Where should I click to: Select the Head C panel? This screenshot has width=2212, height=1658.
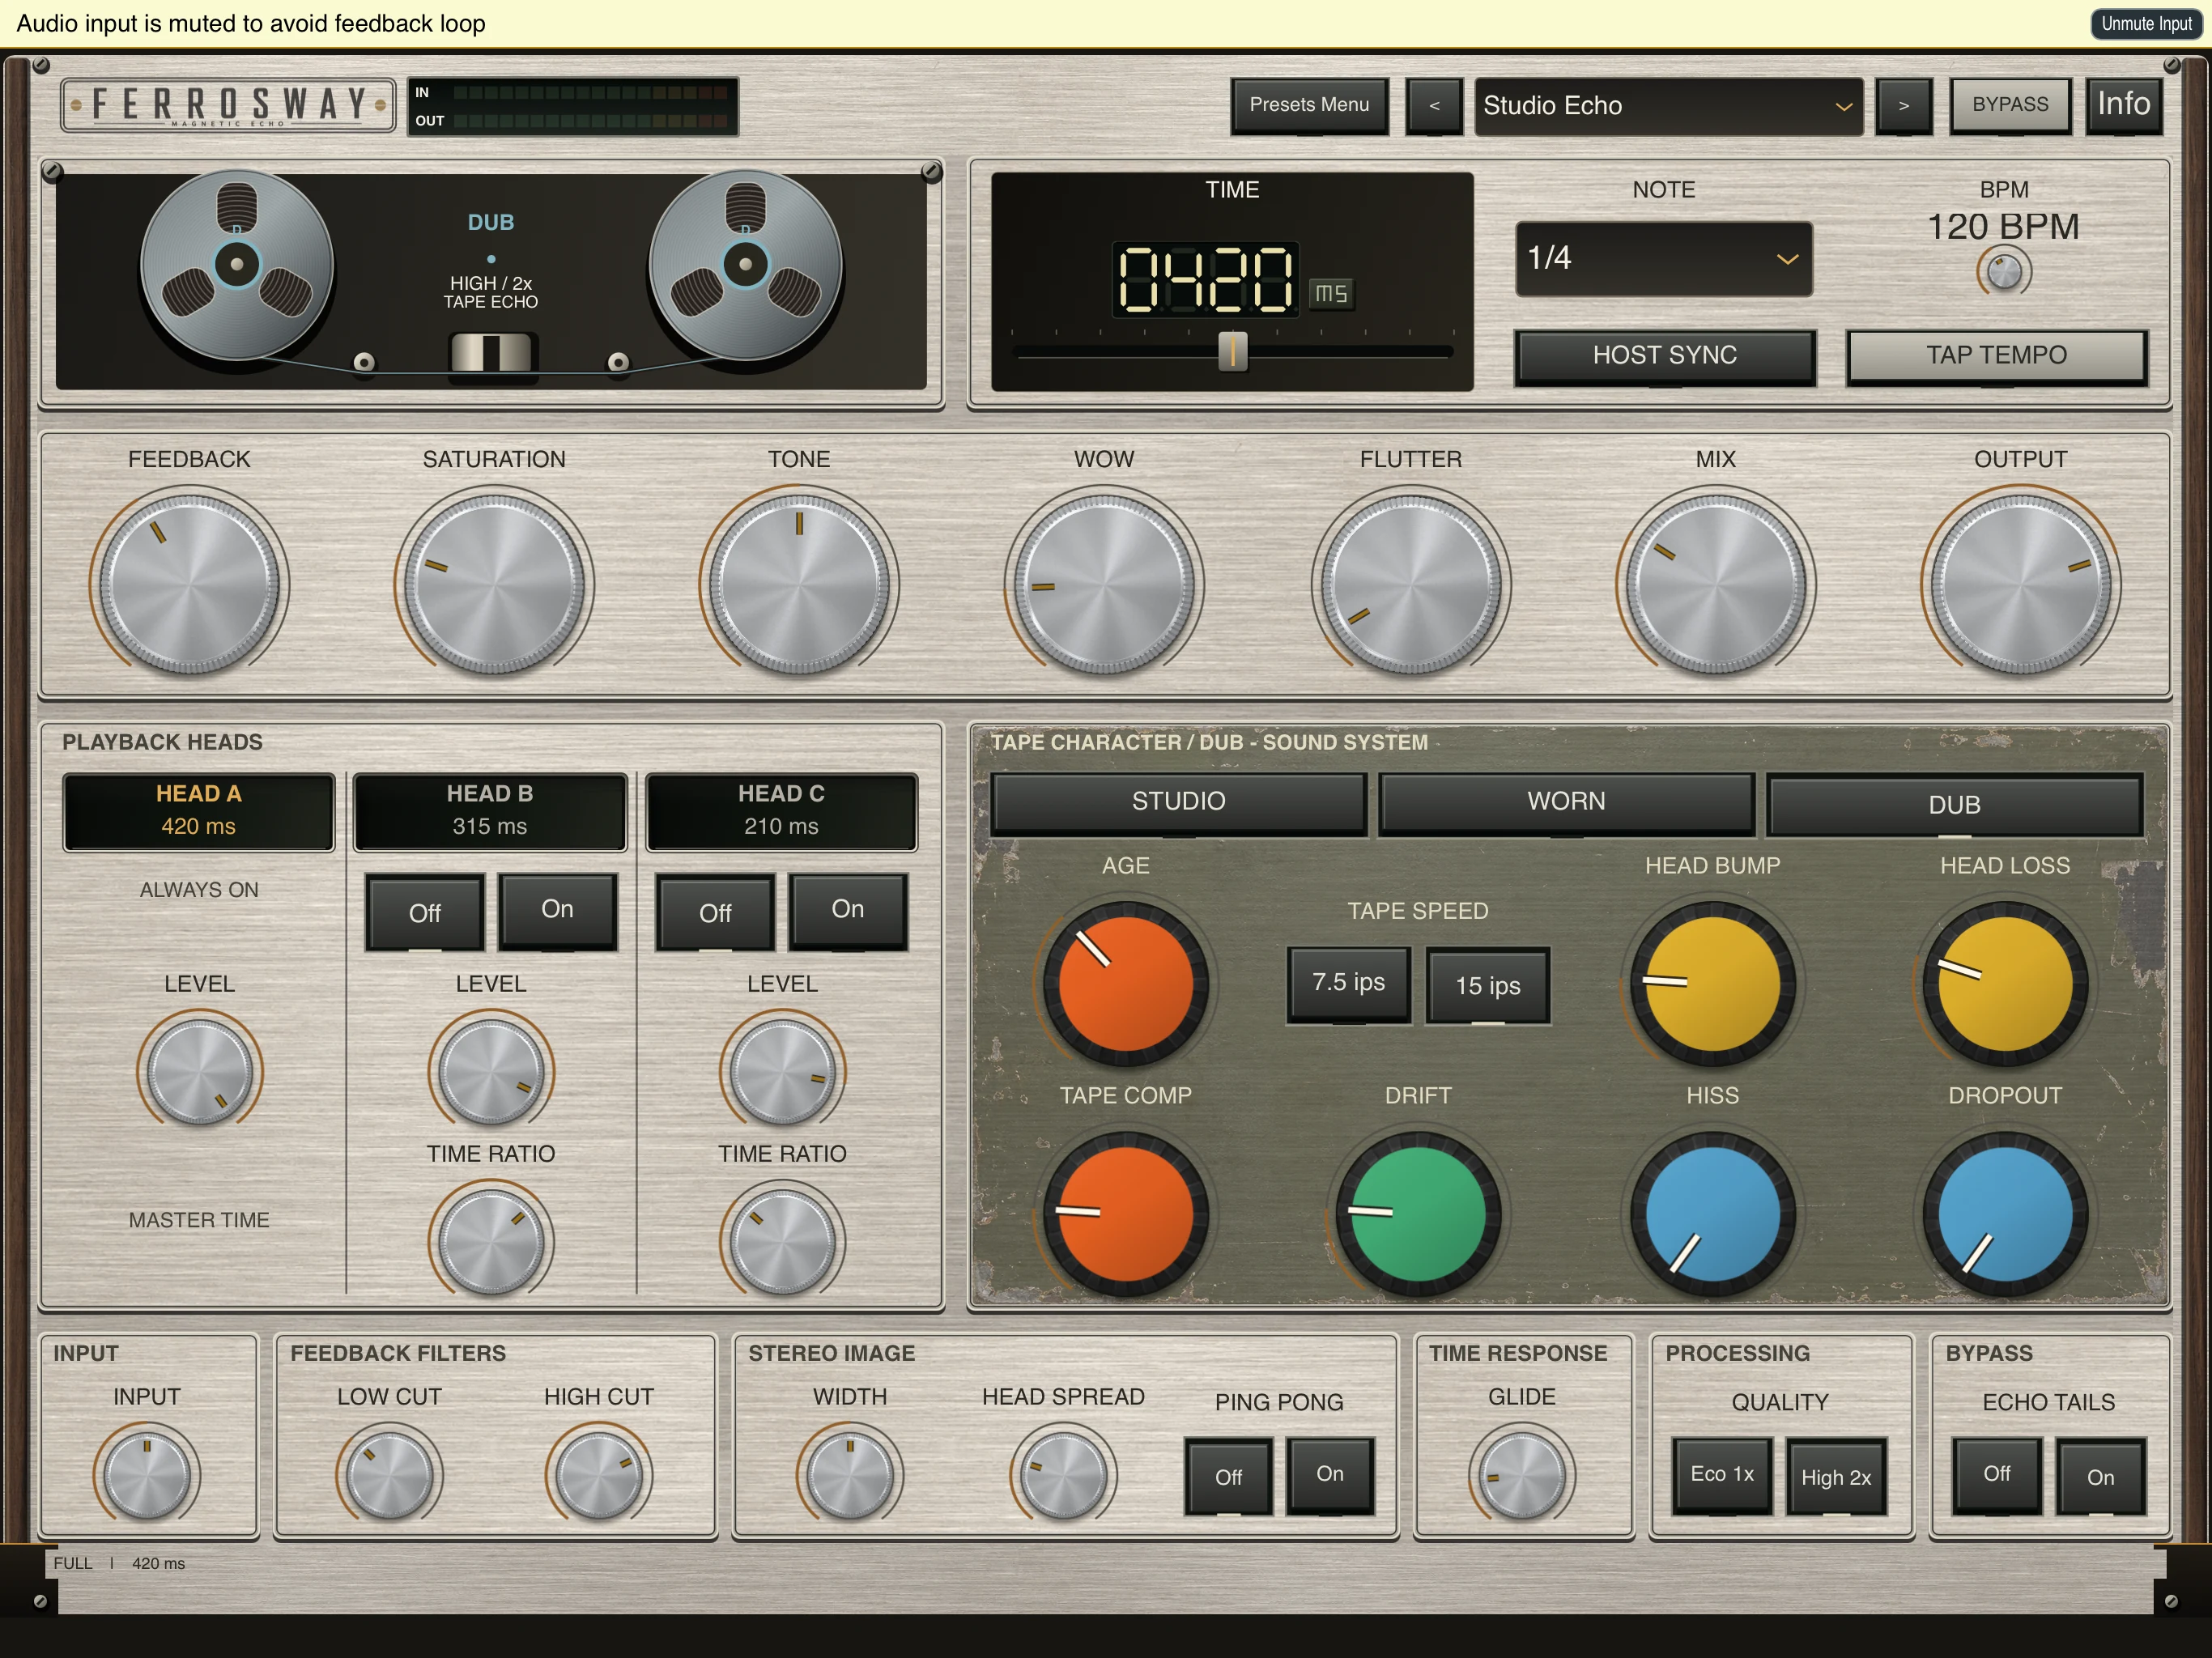(x=781, y=811)
